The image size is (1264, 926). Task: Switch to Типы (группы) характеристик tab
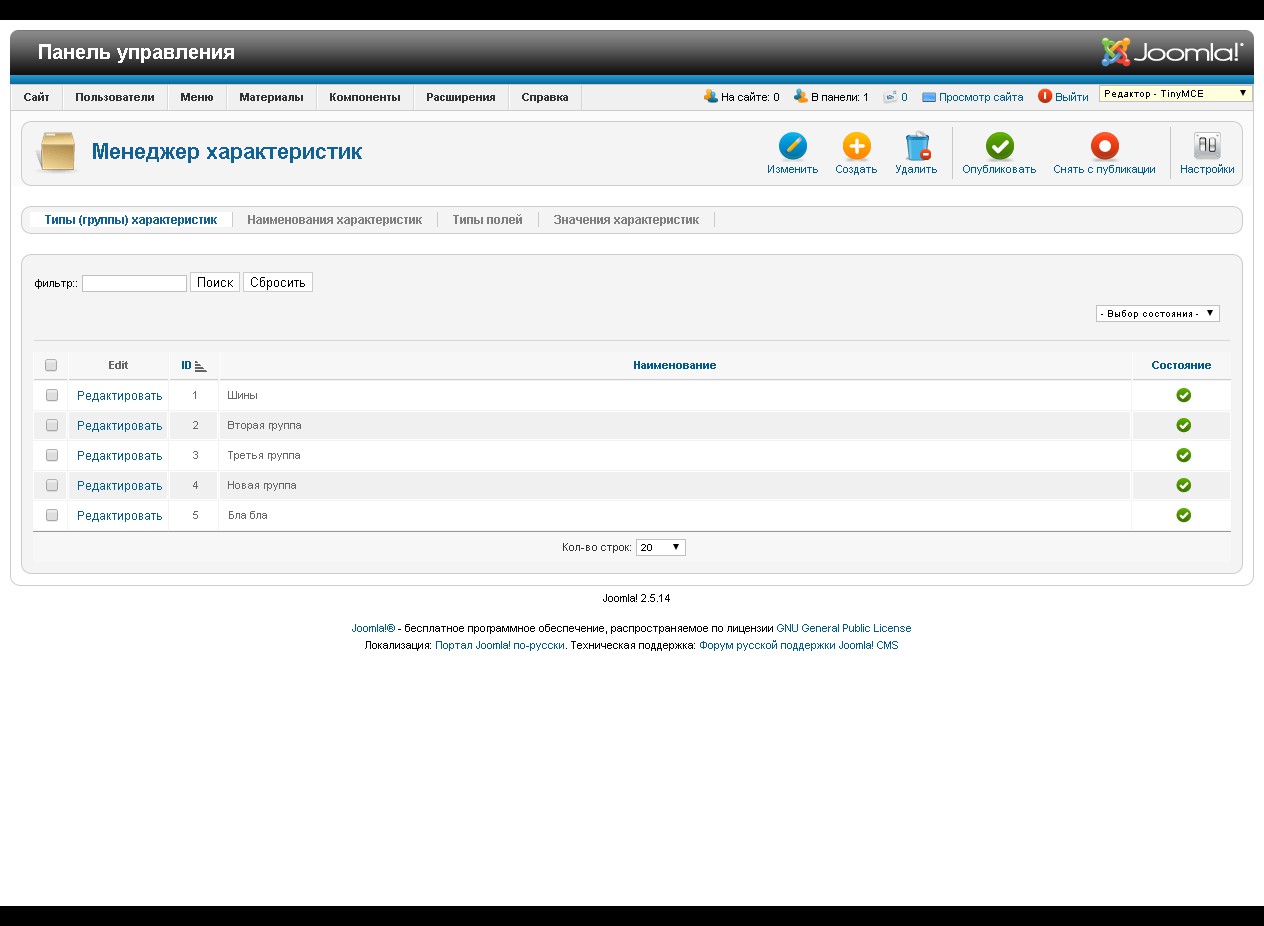tap(131, 220)
